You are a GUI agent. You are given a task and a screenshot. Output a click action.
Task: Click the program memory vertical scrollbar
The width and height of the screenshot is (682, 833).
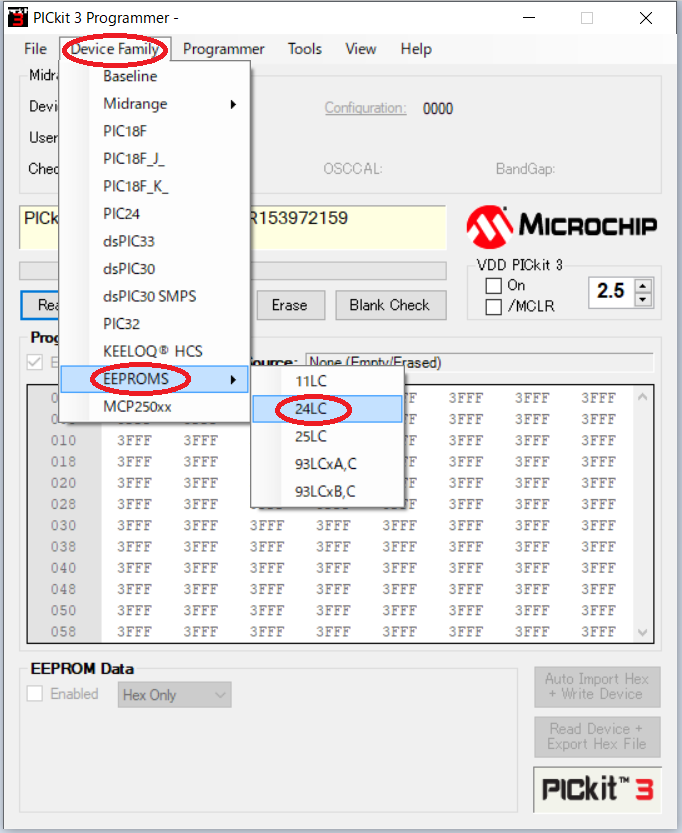[643, 510]
